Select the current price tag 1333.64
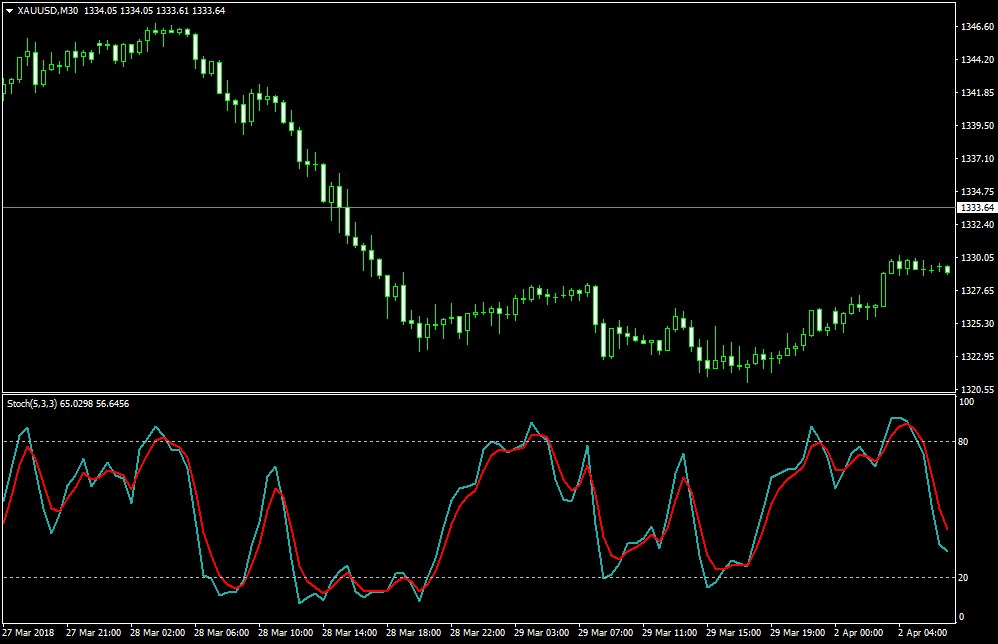This screenshot has height=644, width=998. [975, 208]
